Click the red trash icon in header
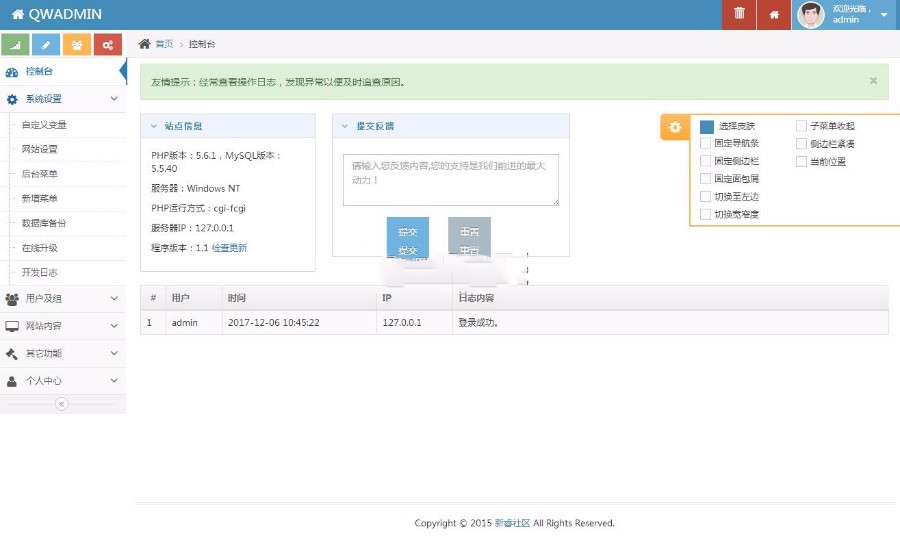This screenshot has height=538, width=900. pyautogui.click(x=739, y=13)
